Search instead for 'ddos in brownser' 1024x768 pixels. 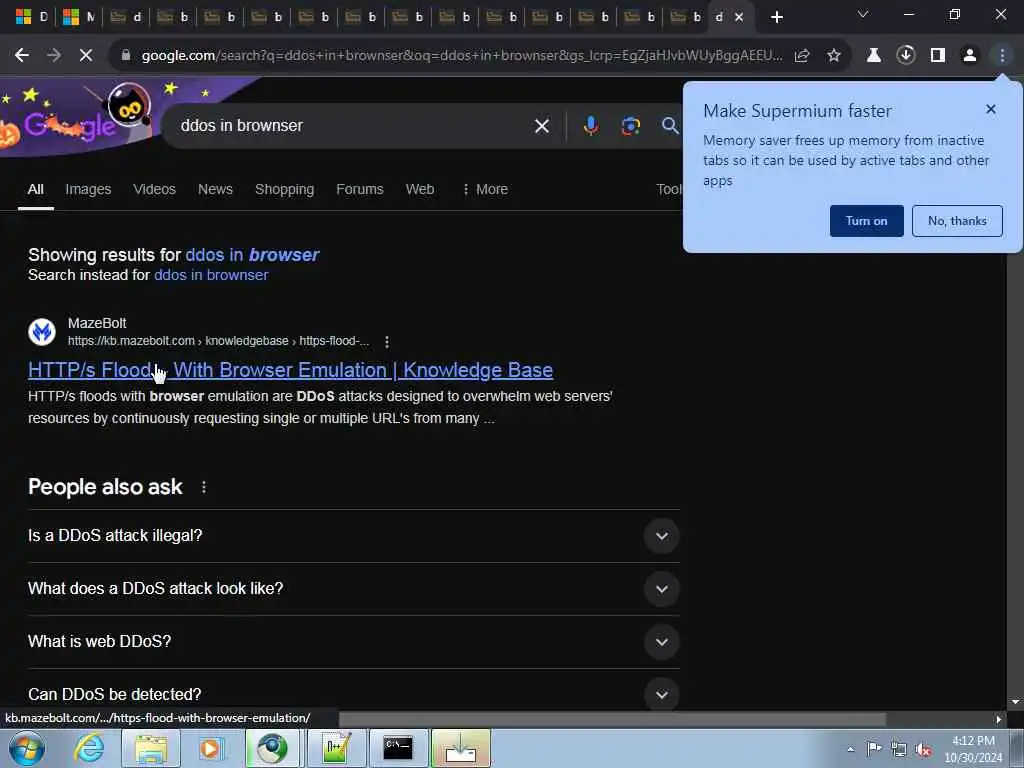(211, 275)
